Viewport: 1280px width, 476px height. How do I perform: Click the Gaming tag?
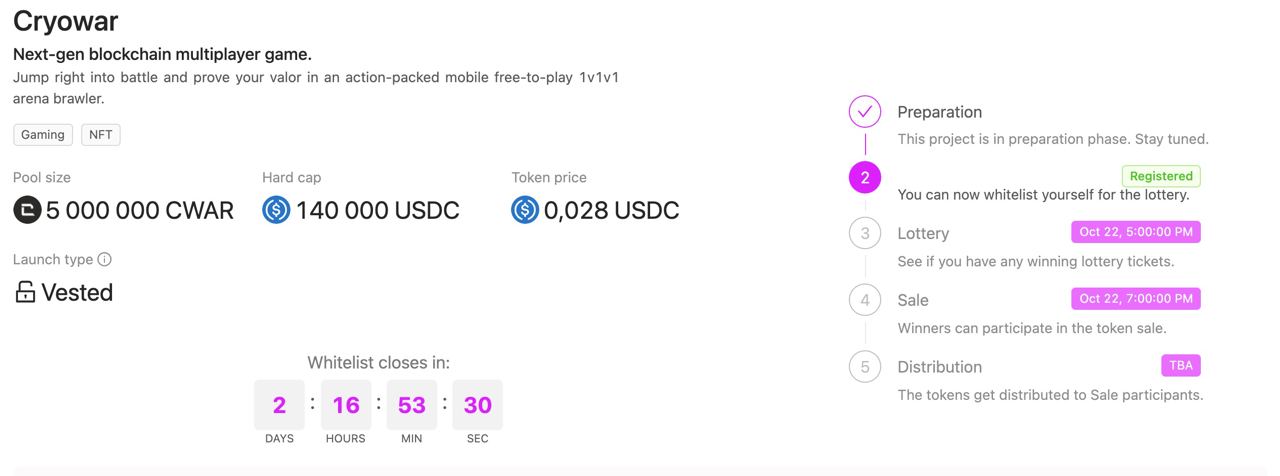click(x=43, y=134)
